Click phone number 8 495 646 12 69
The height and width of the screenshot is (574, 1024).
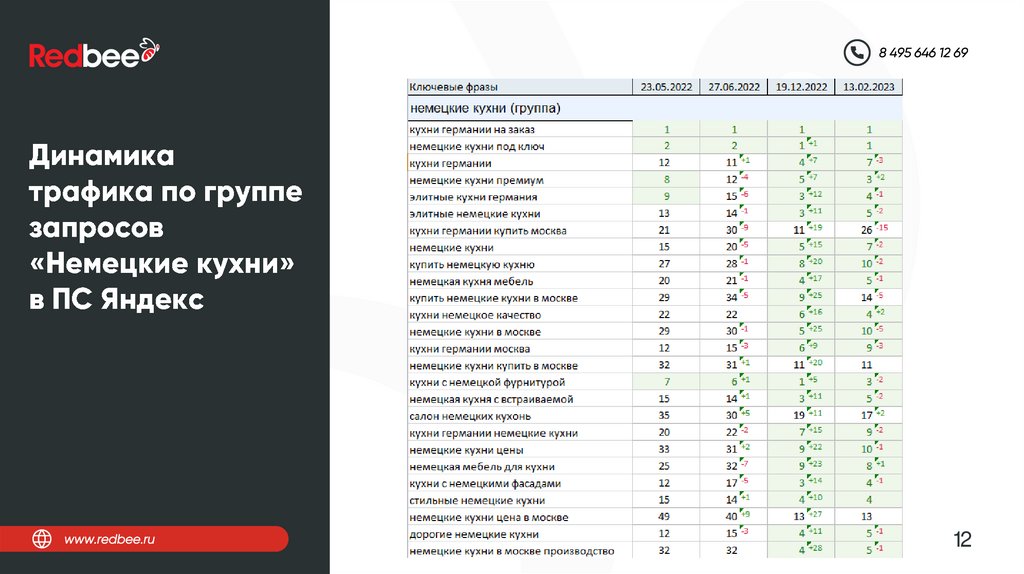923,53
